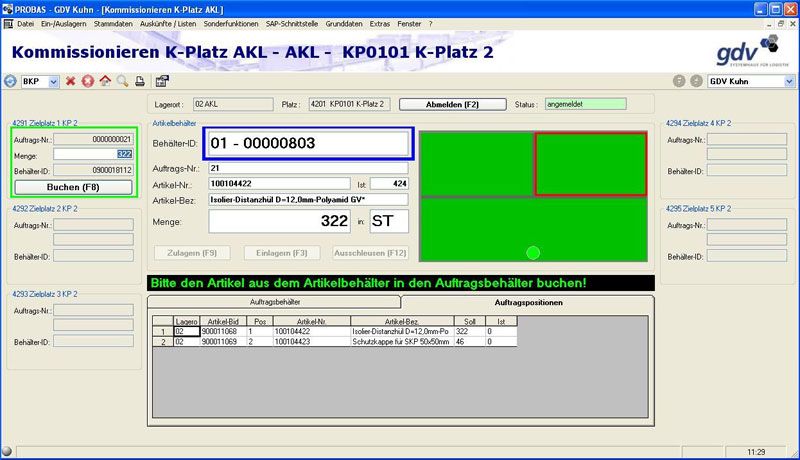Image resolution: width=800 pixels, height=460 pixels.
Task: Click the Artikel-Bez. column header
Action: (x=402, y=321)
